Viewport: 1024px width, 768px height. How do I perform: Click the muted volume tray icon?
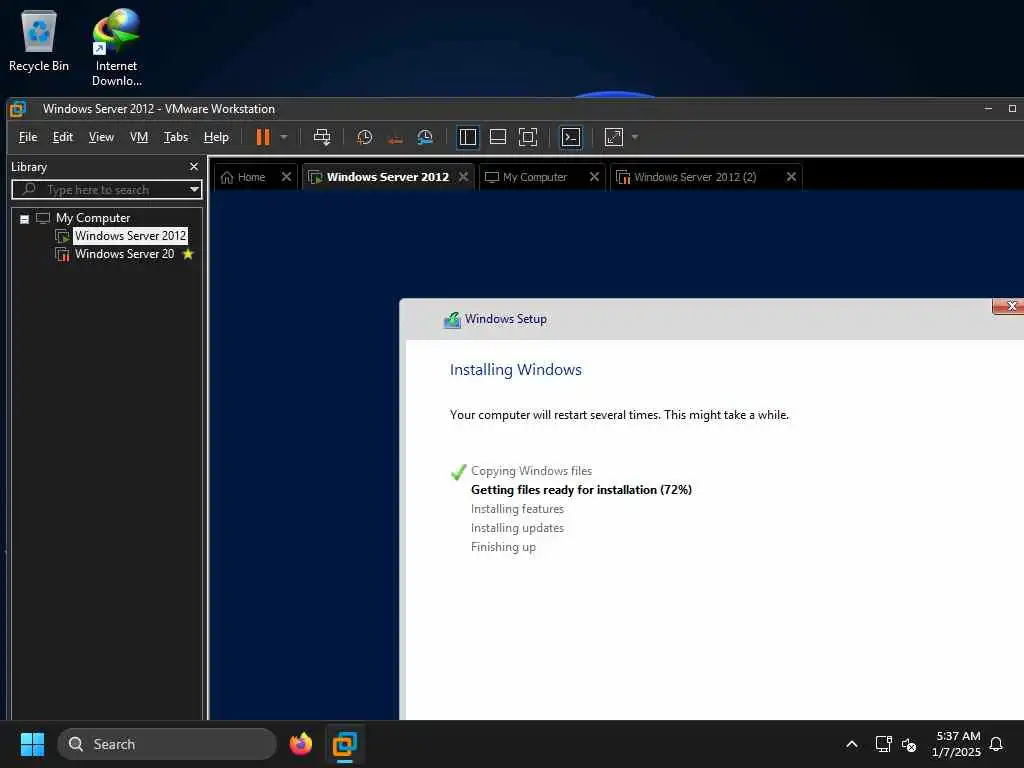pos(909,744)
